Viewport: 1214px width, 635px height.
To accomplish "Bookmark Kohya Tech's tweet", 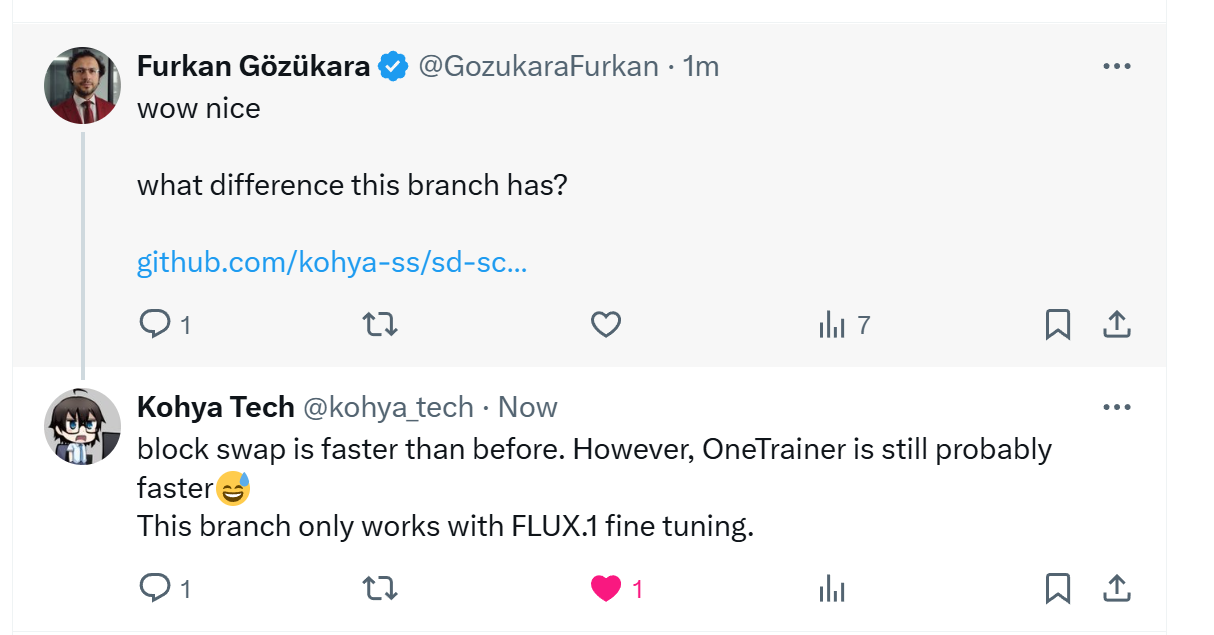I will 1058,588.
